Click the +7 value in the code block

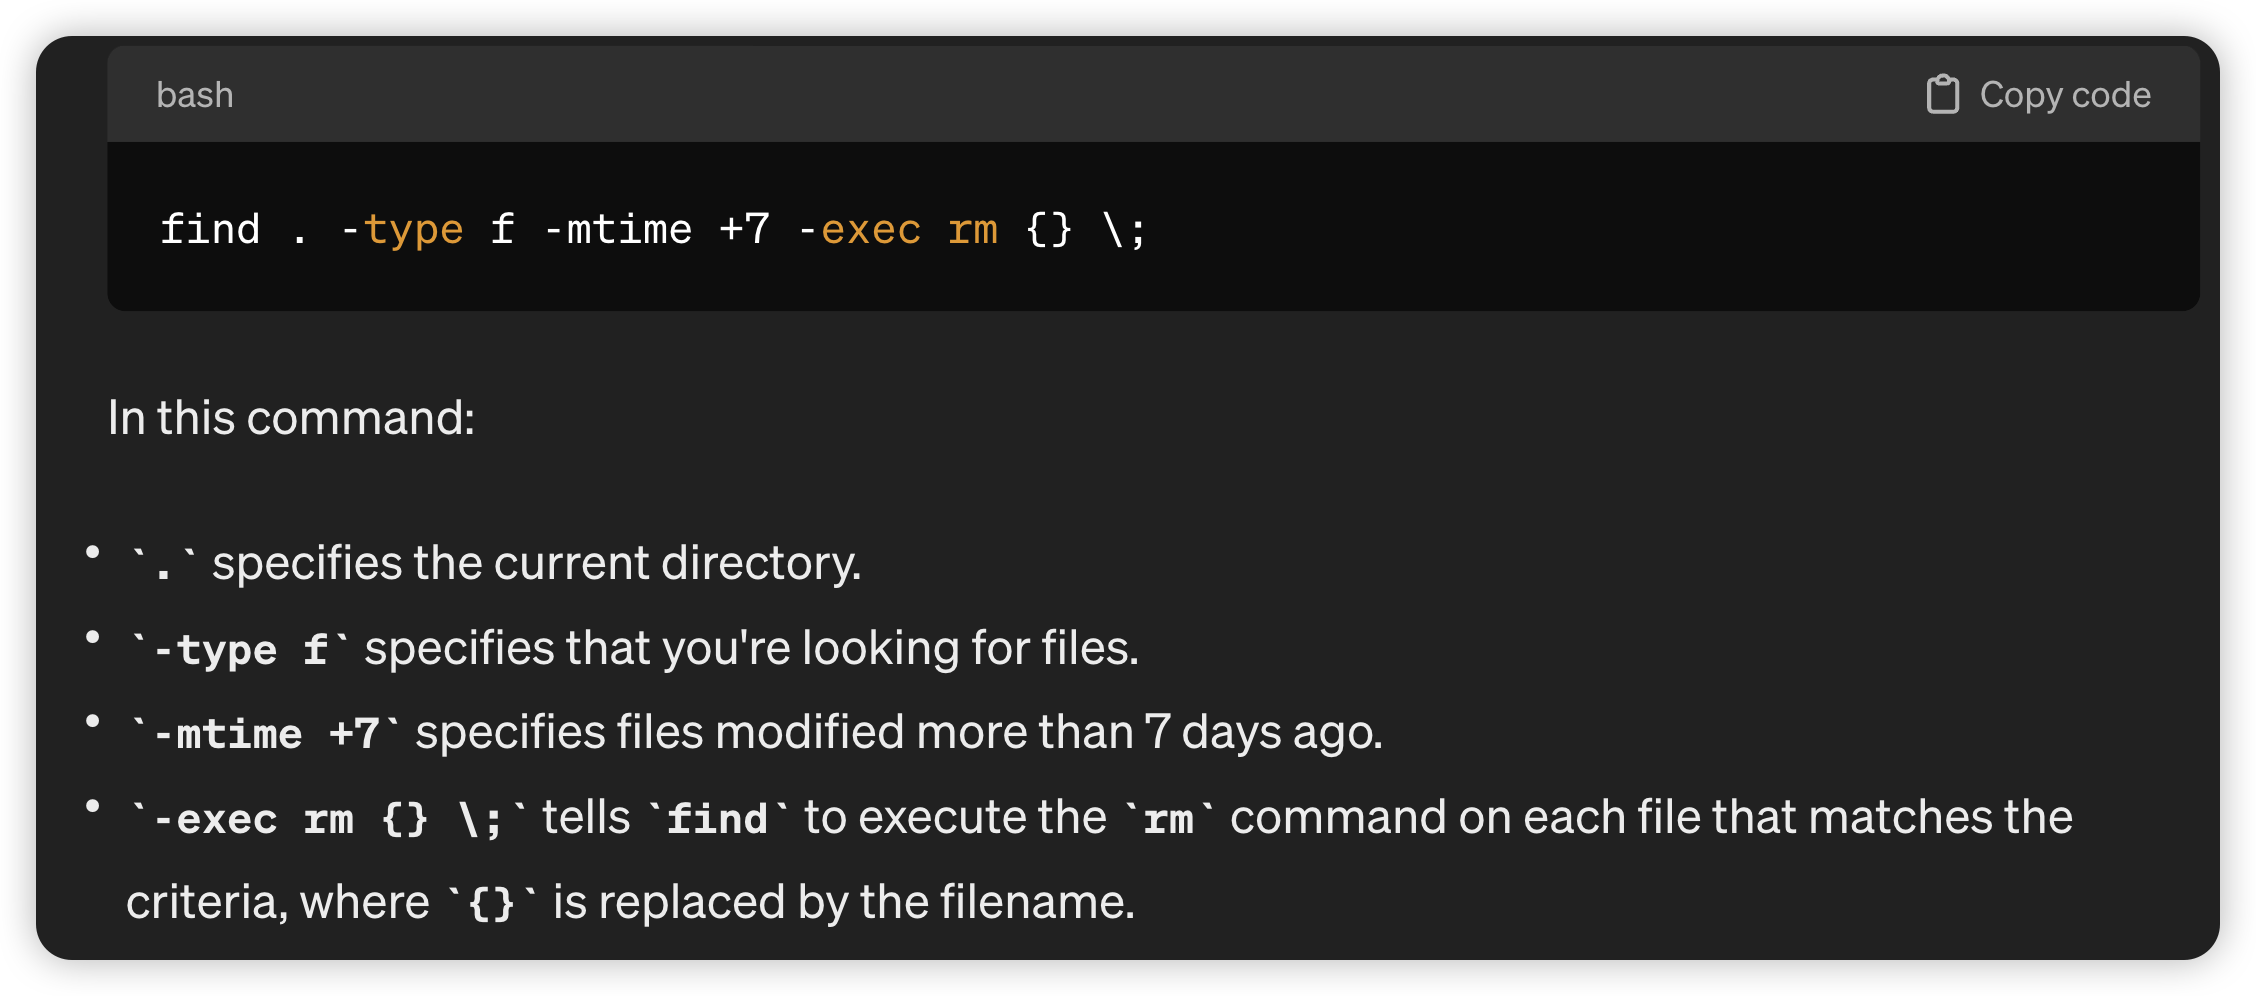(x=745, y=229)
